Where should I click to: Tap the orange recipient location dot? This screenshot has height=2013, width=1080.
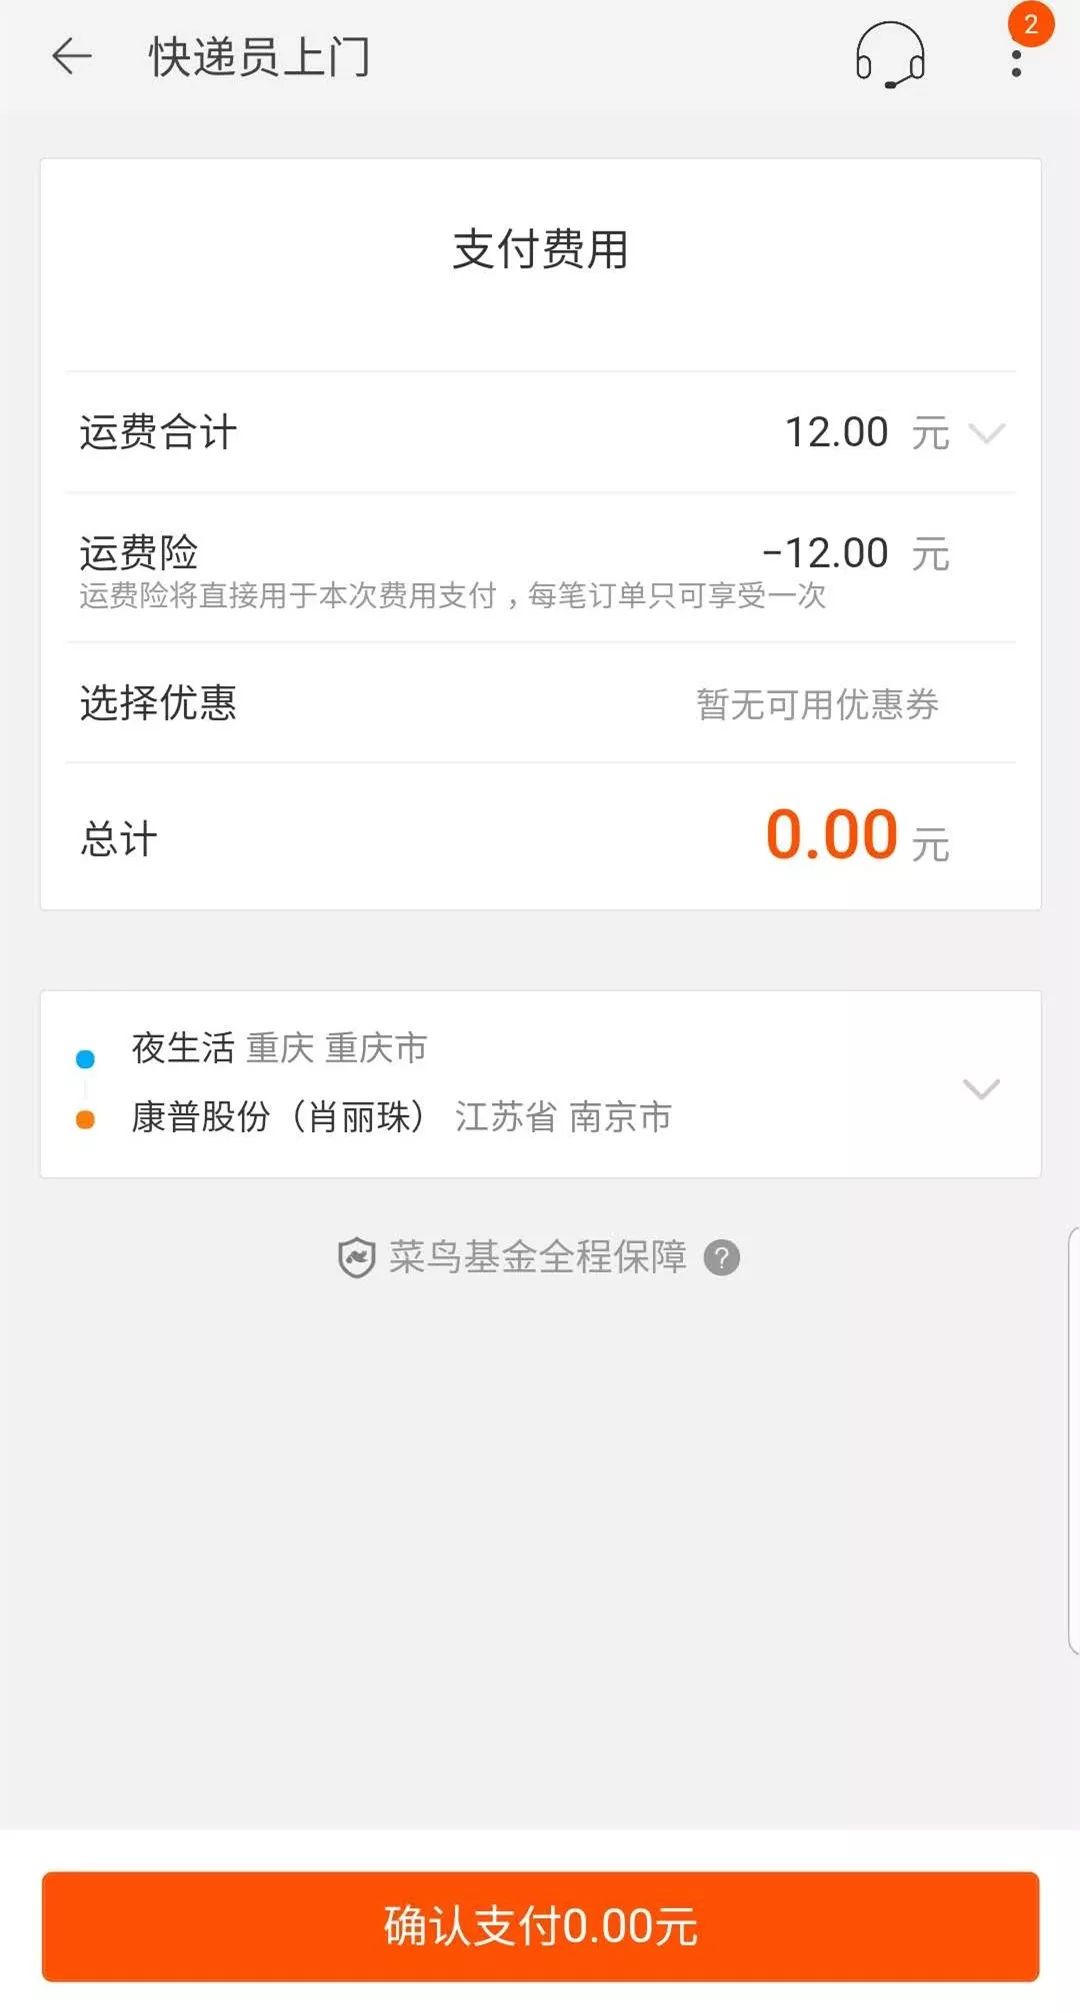86,1120
